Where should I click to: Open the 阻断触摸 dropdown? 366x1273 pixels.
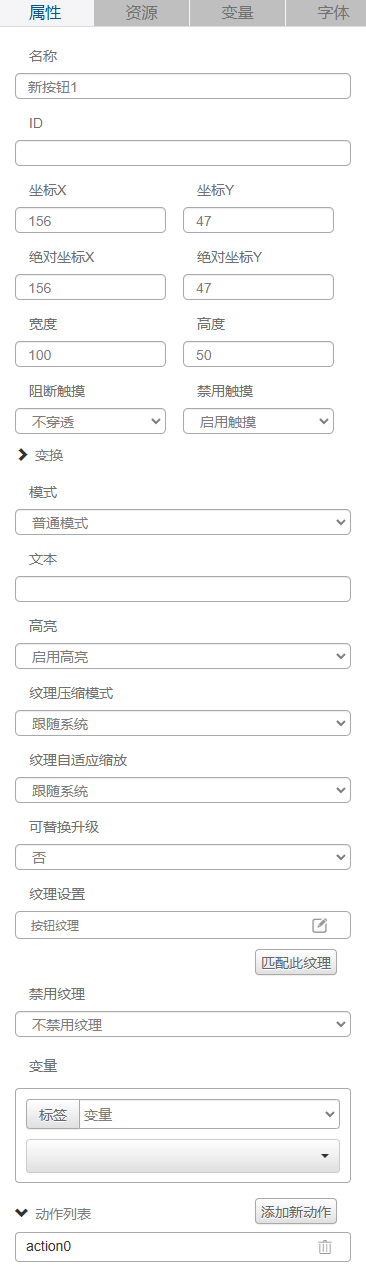(91, 421)
